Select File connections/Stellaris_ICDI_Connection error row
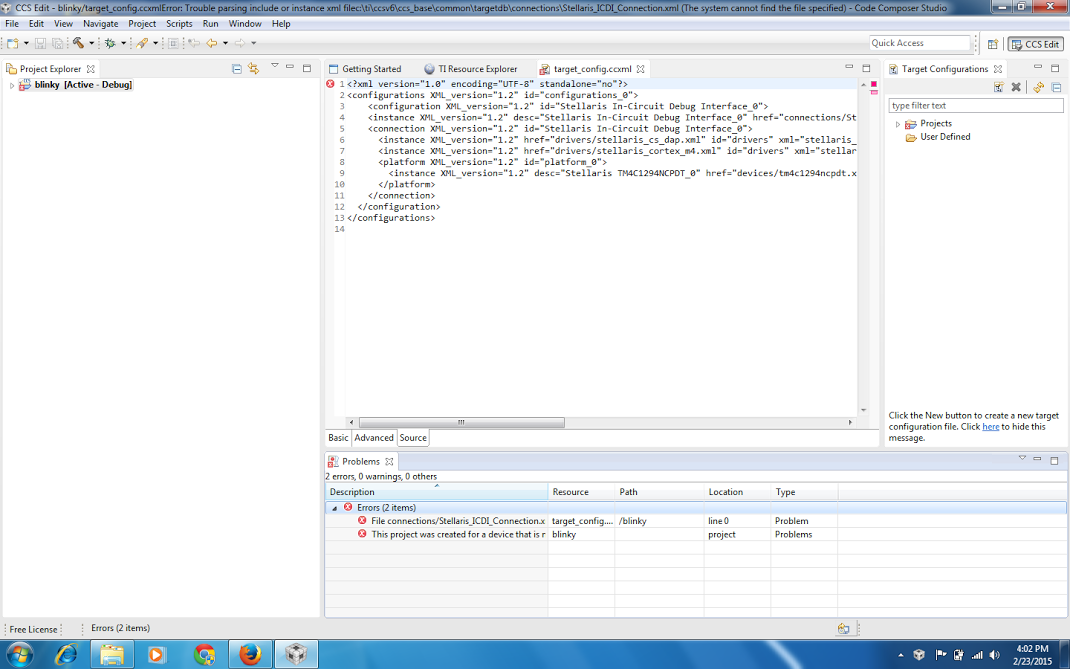Screen dimensions: 1070x669 click(x=696, y=521)
